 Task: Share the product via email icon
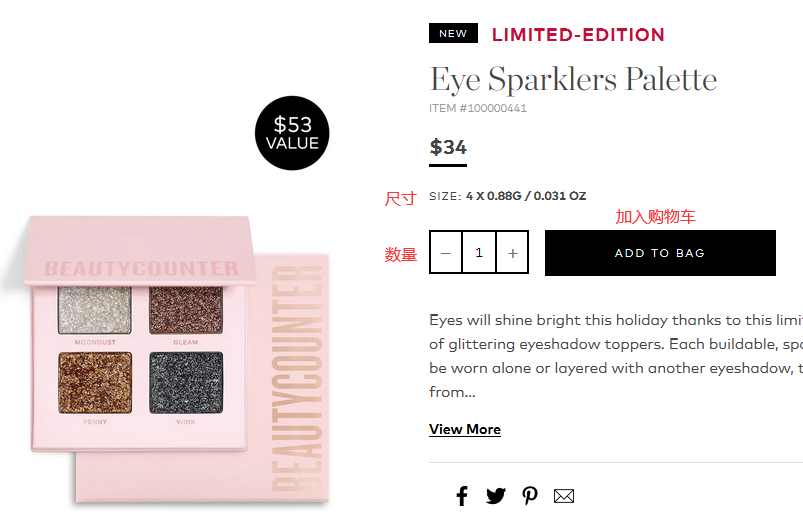564,496
